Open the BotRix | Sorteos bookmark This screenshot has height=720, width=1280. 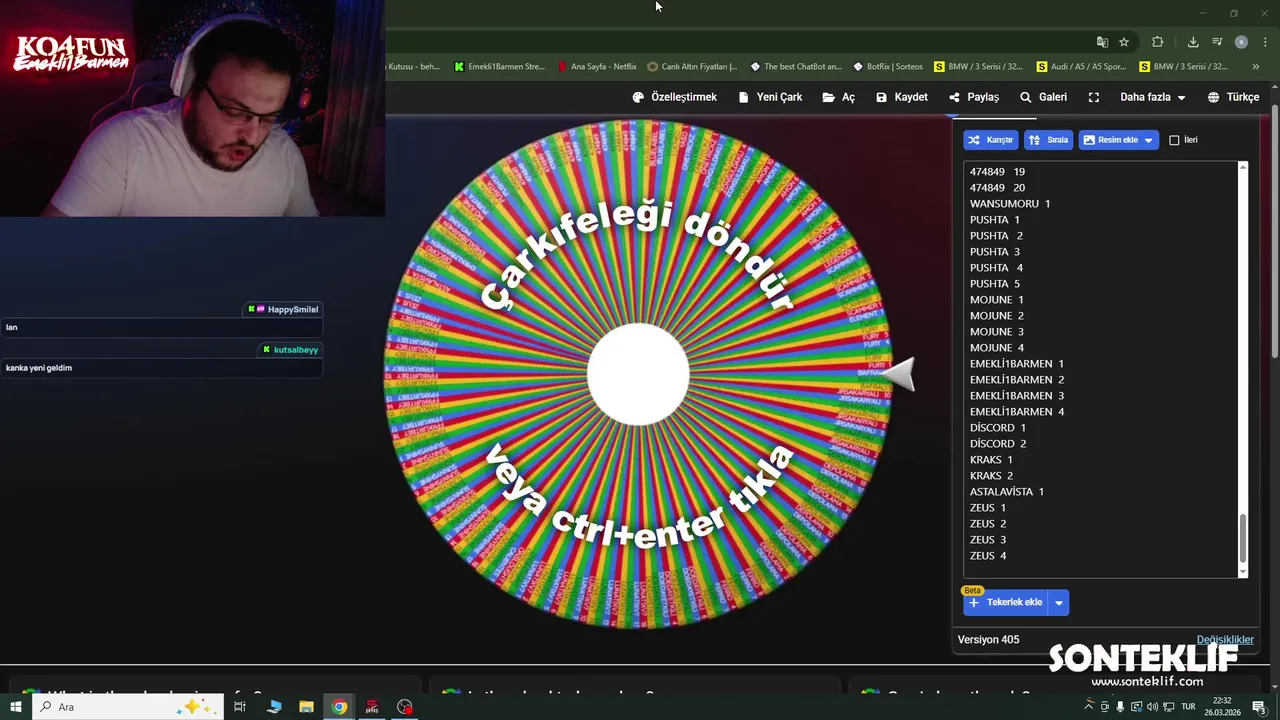coord(888,67)
